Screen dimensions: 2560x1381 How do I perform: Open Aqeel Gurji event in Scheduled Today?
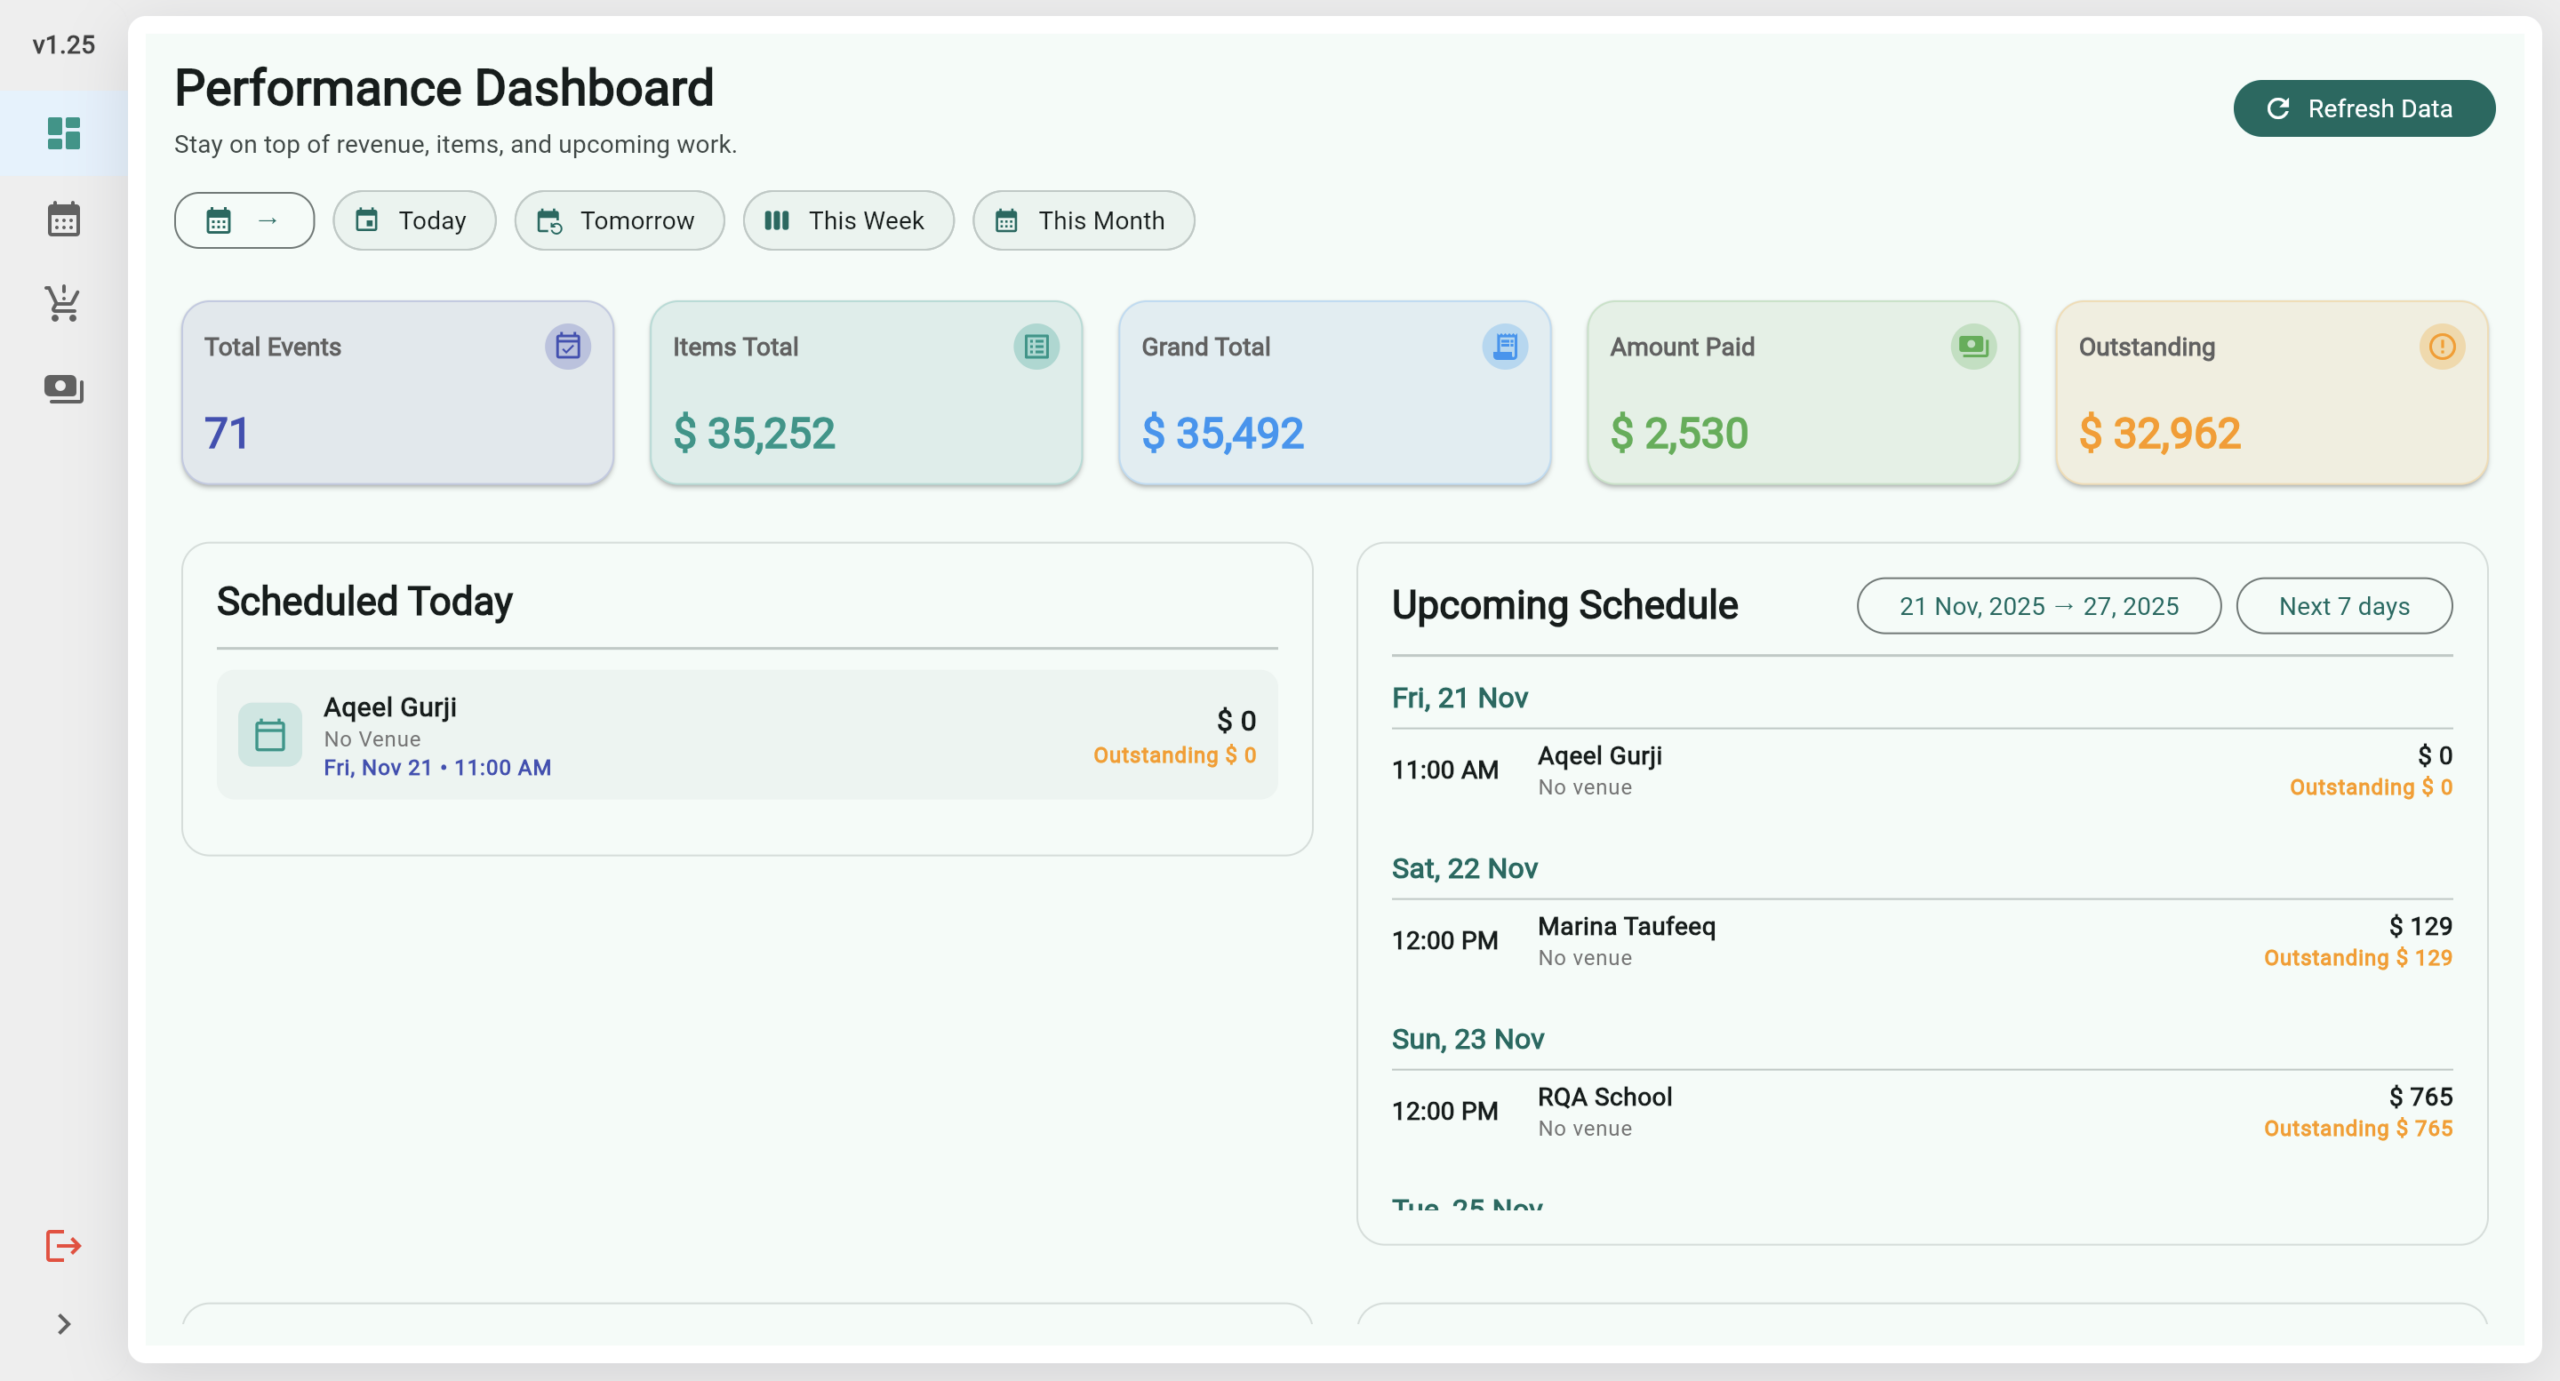pos(746,736)
